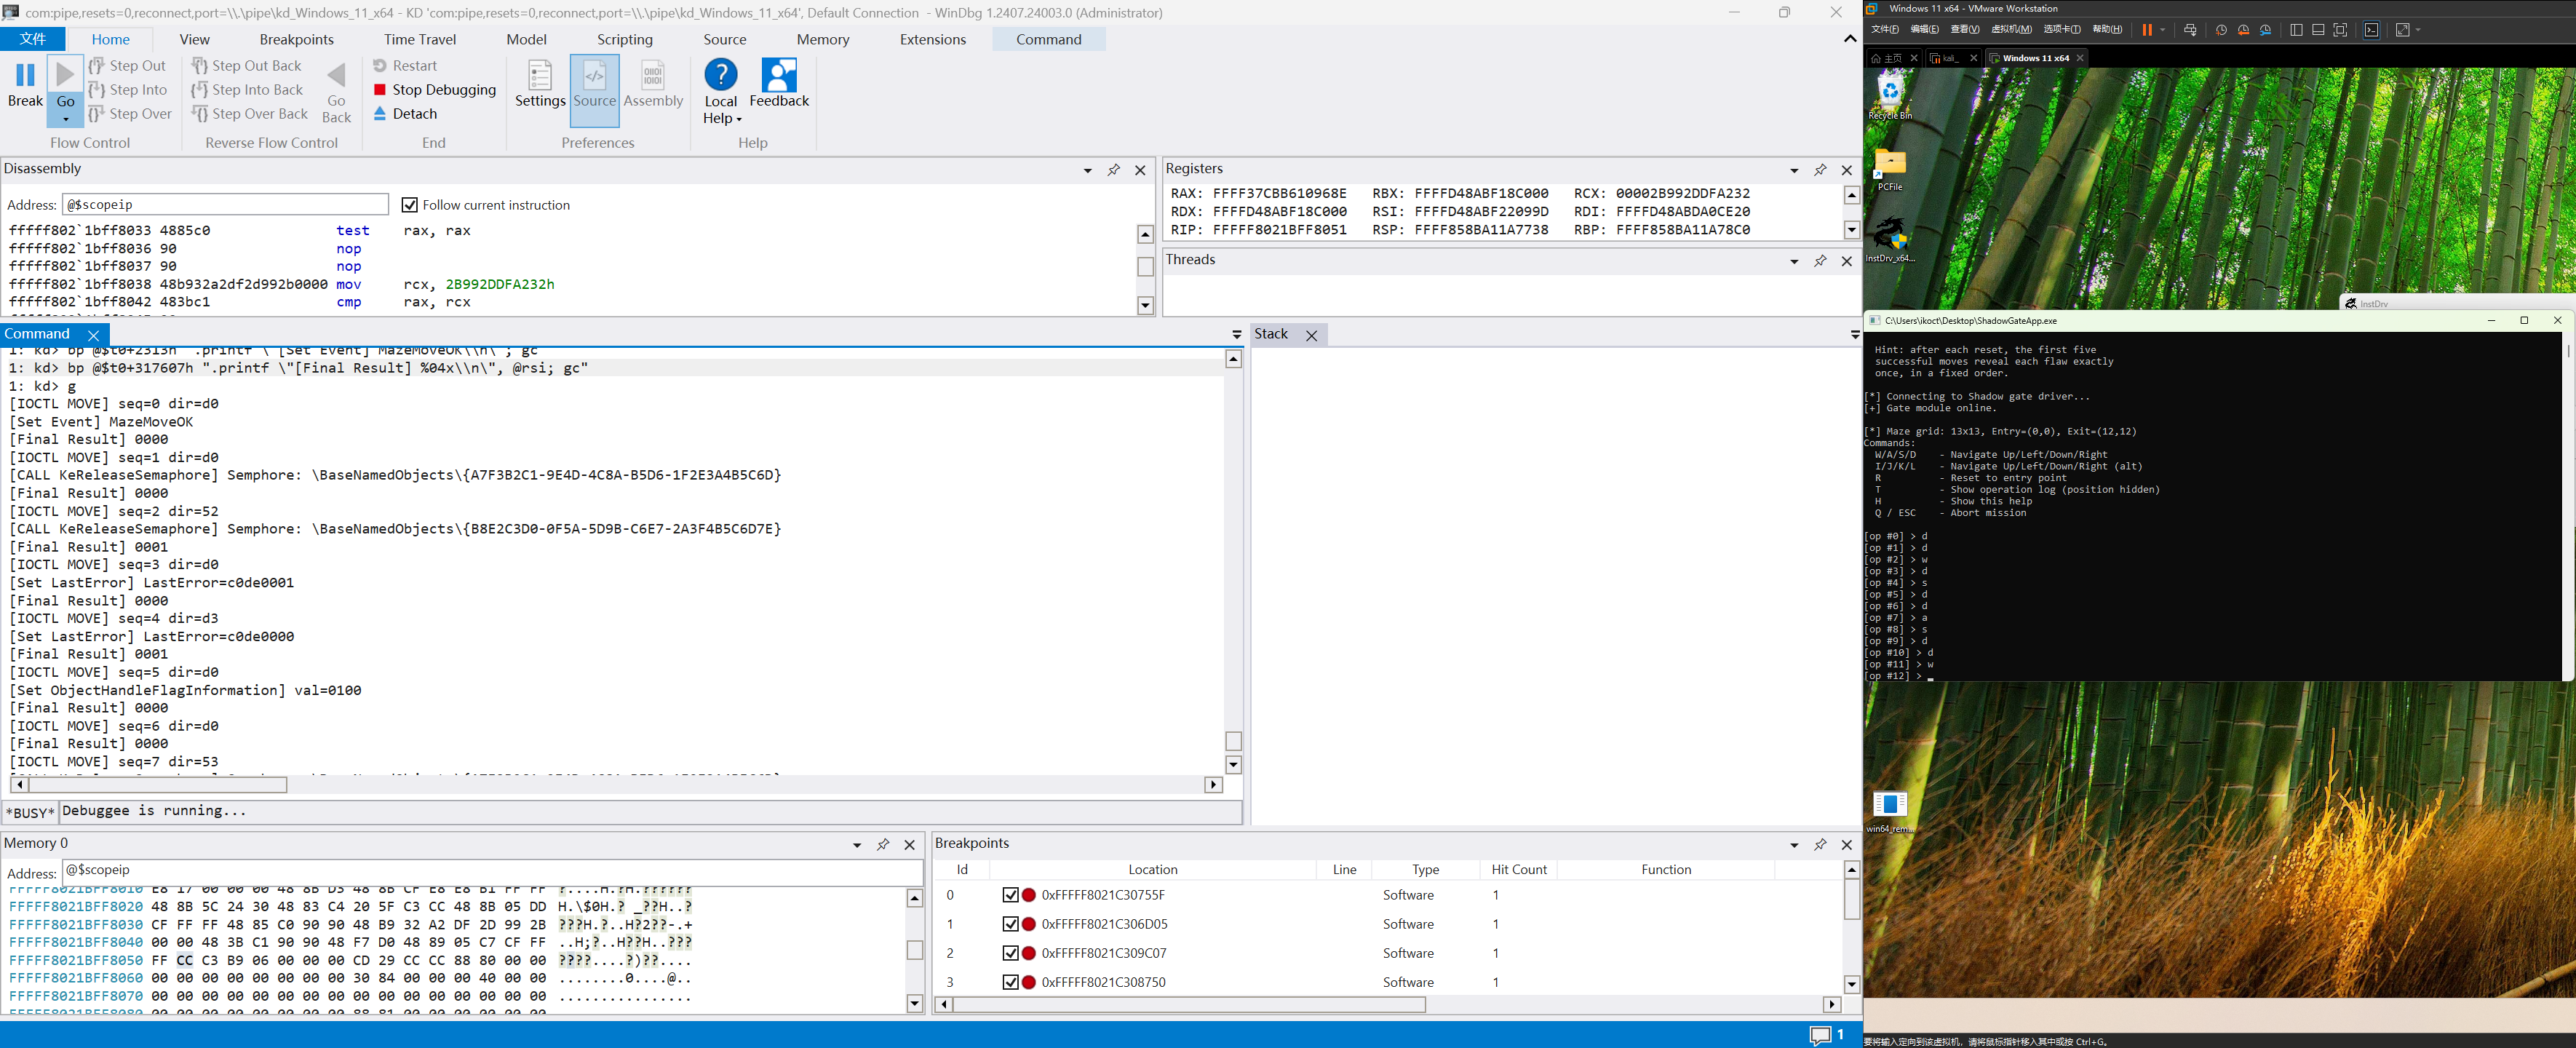
Task: Click the Disassembly Address input field
Action: [x=225, y=205]
